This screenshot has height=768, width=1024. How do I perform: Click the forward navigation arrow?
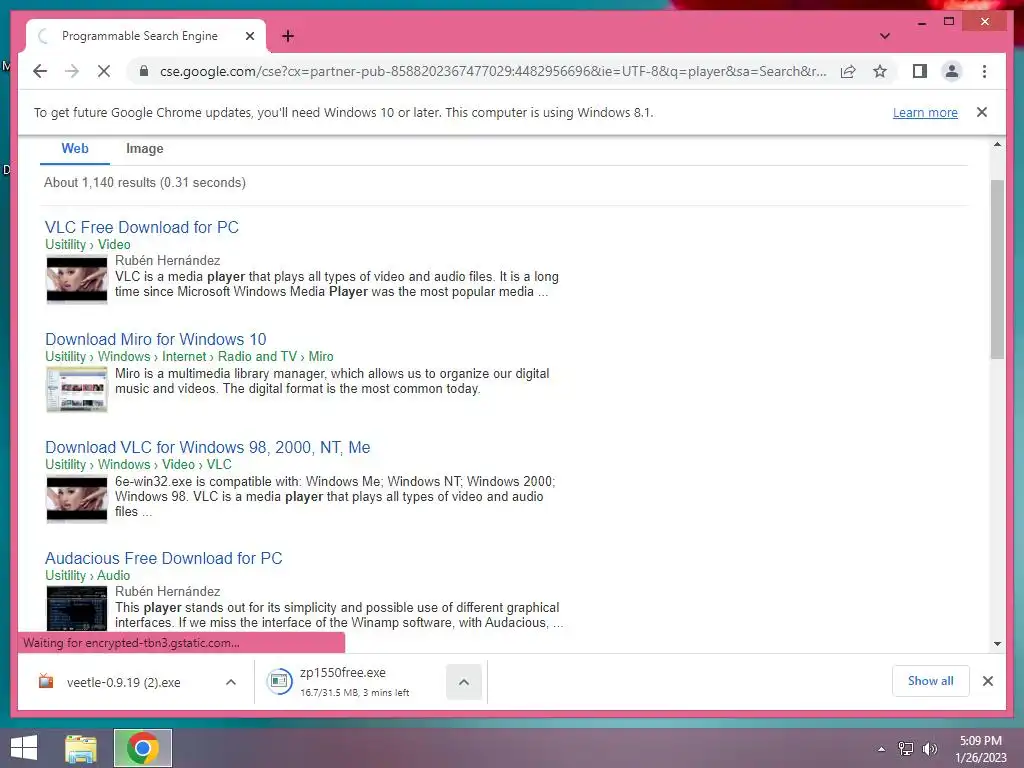(x=72, y=71)
